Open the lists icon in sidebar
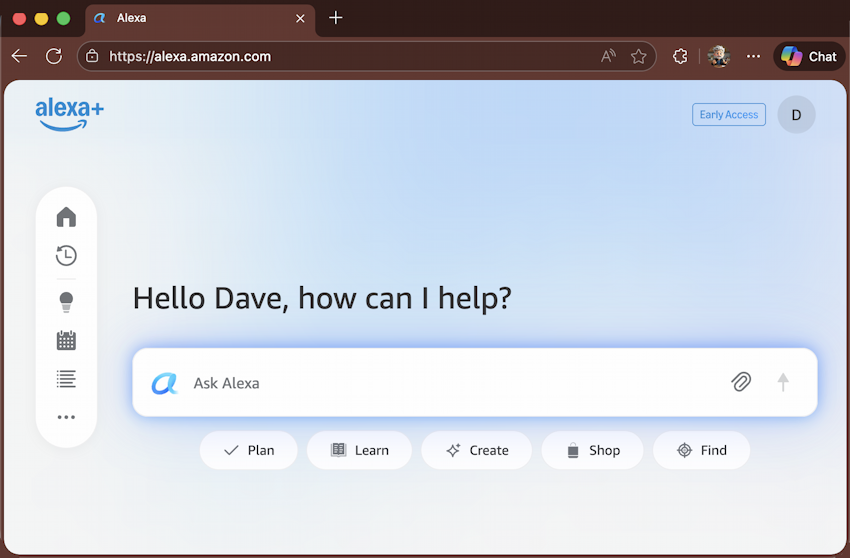 point(66,379)
